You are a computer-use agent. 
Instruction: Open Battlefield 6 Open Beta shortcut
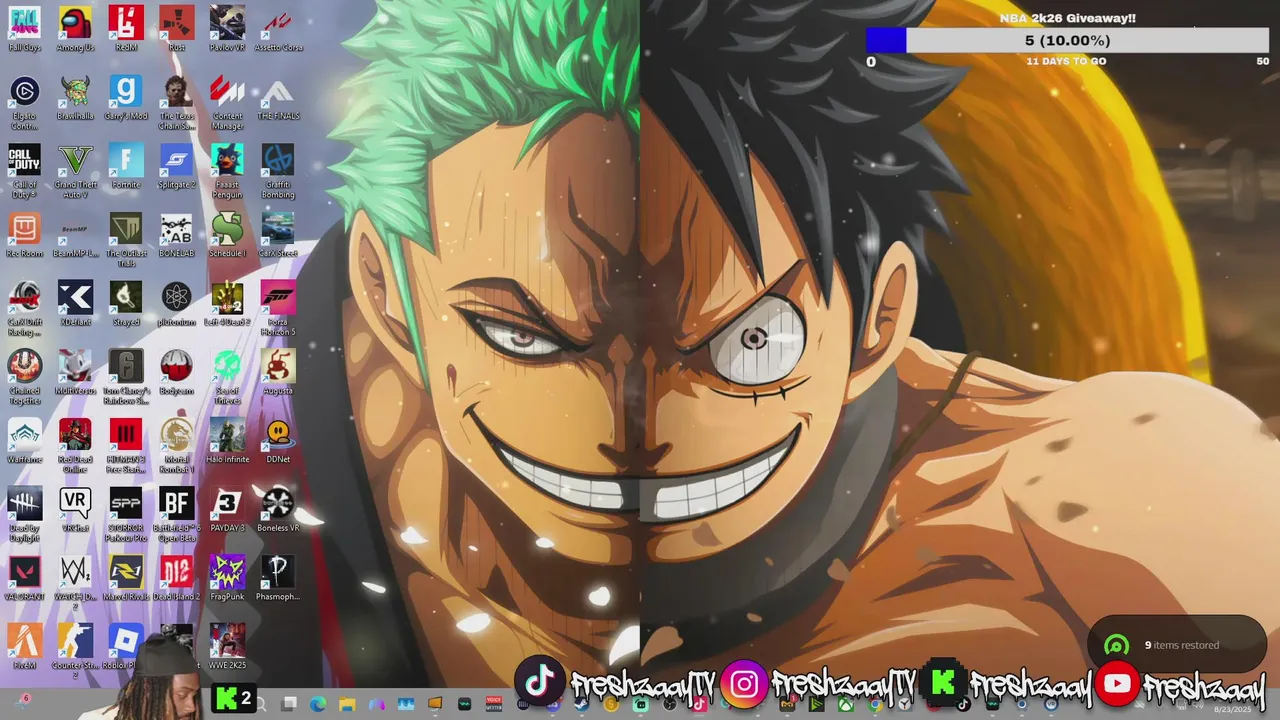point(177,514)
